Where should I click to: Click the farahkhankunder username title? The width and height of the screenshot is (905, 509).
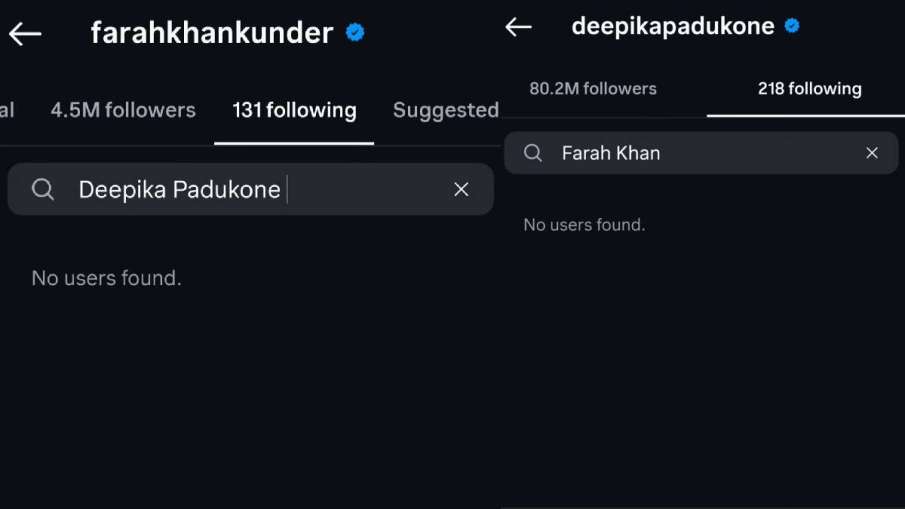click(x=211, y=33)
